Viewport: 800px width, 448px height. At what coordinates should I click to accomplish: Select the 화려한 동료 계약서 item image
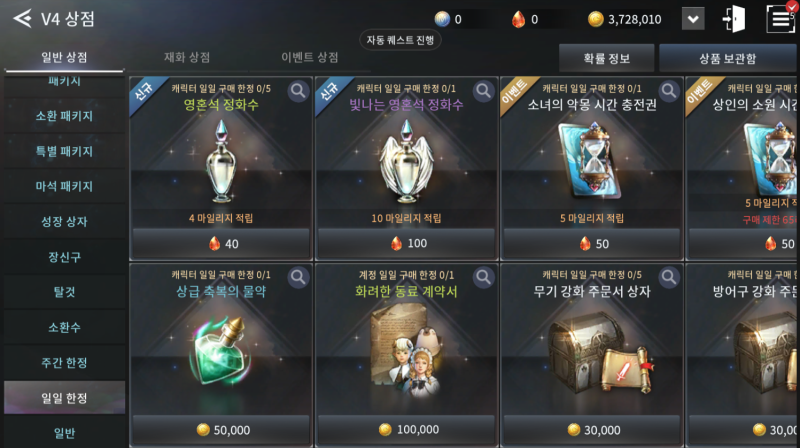(x=406, y=351)
